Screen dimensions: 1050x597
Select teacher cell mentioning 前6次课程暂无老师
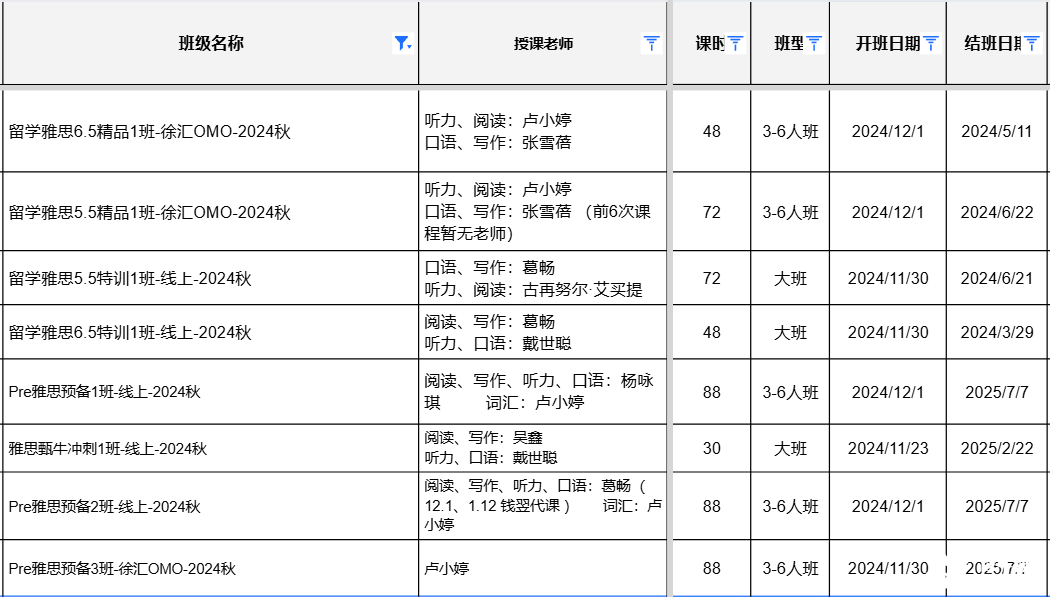543,211
